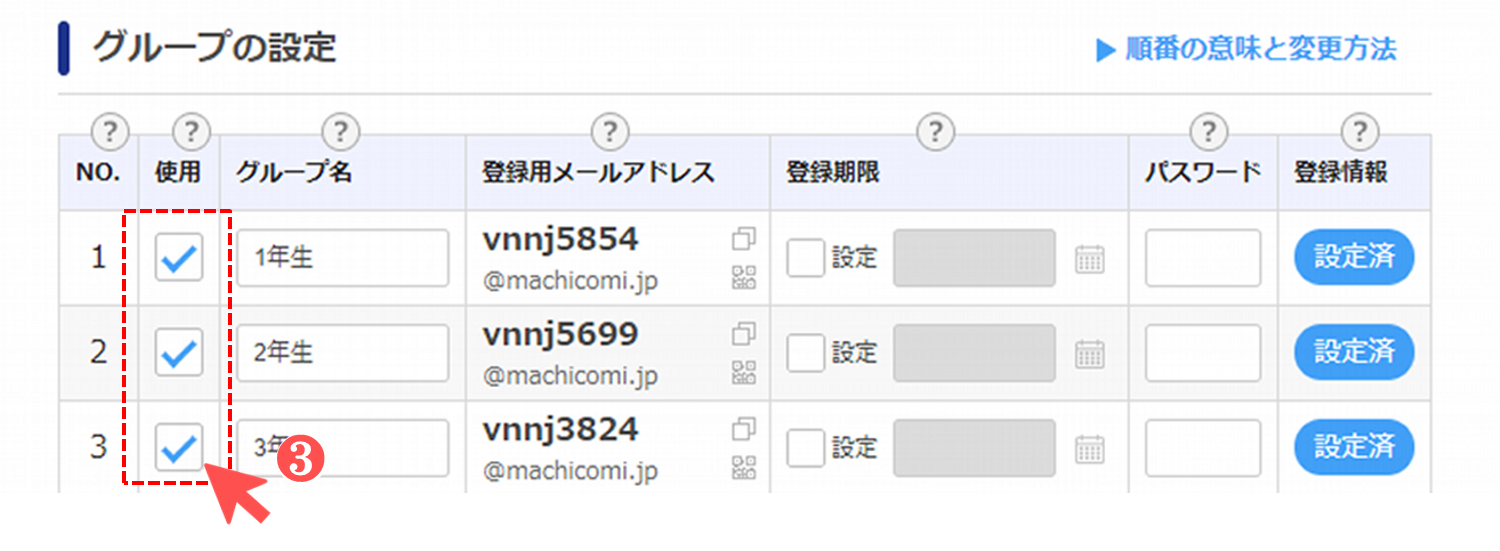Focus password field for group 1
This screenshot has width=1500, height=551.
tap(1203, 258)
